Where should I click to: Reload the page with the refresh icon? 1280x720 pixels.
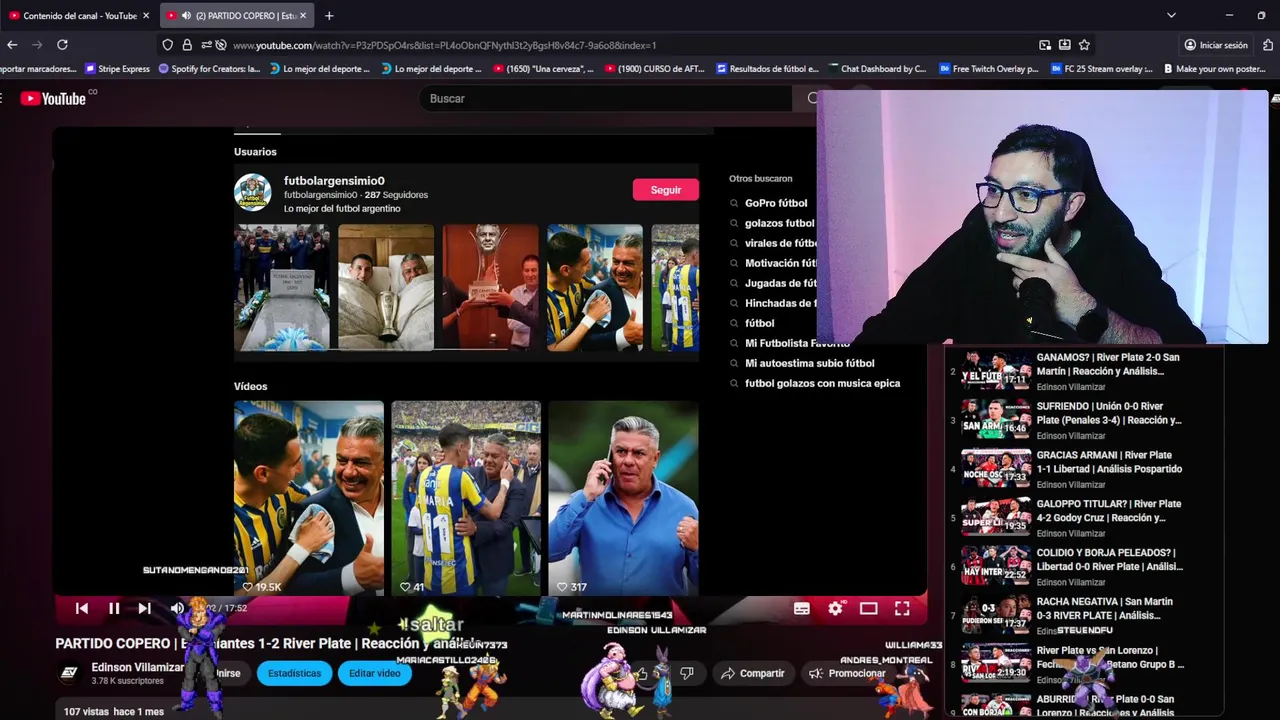coord(62,45)
